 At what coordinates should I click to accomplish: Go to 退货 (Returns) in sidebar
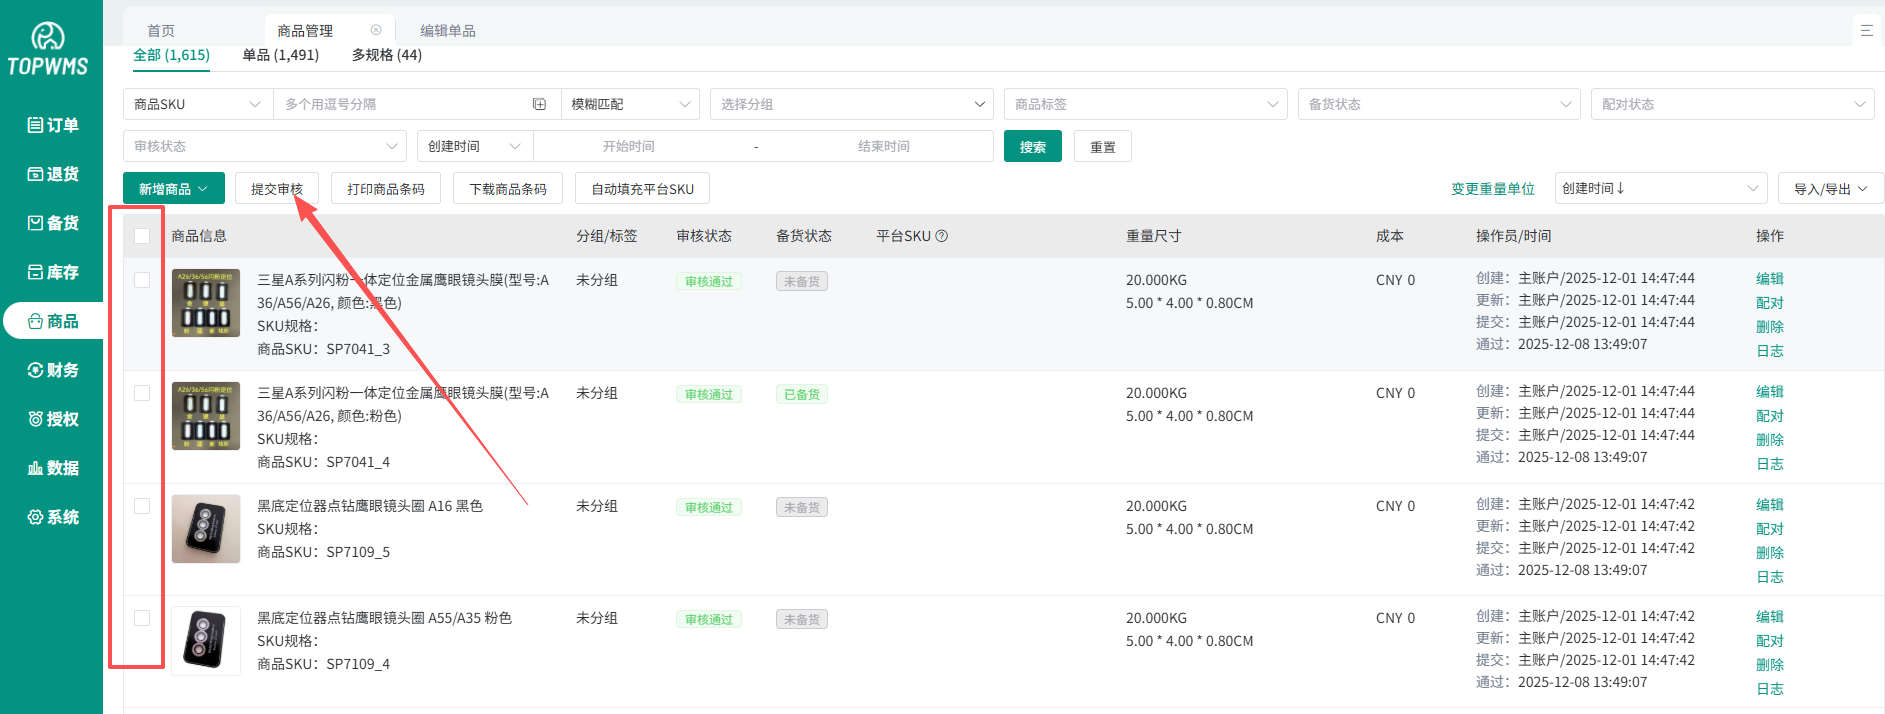(x=52, y=174)
